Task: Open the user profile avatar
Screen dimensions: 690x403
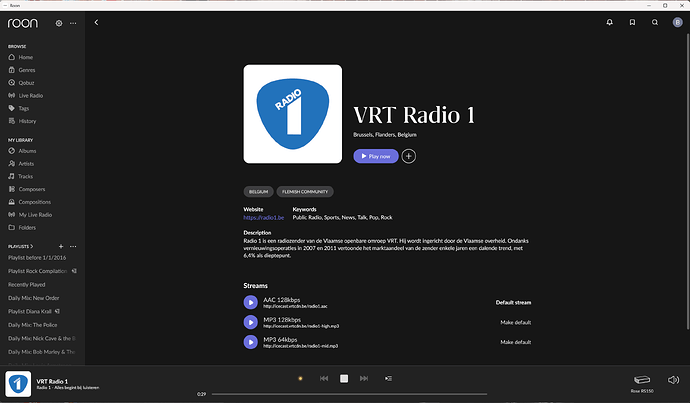Action: point(678,22)
